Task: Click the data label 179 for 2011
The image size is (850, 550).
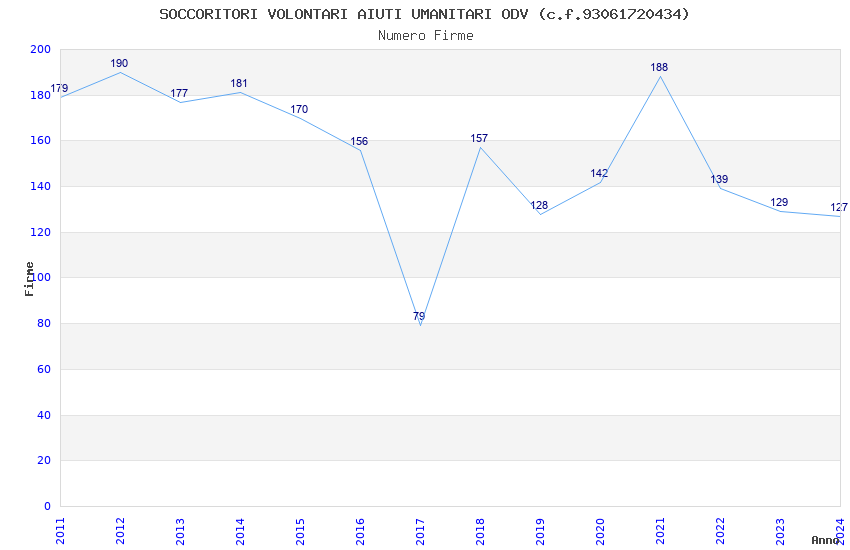Action: 60,88
